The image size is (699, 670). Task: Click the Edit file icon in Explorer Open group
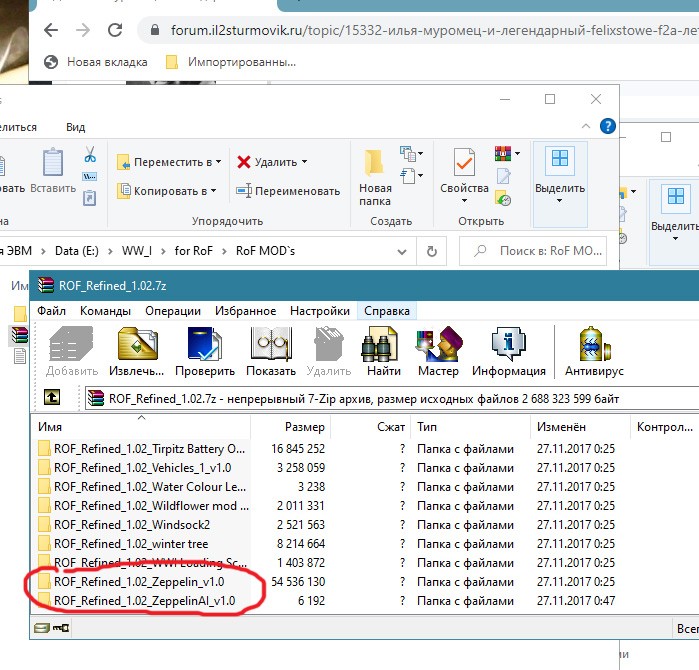coord(503,176)
